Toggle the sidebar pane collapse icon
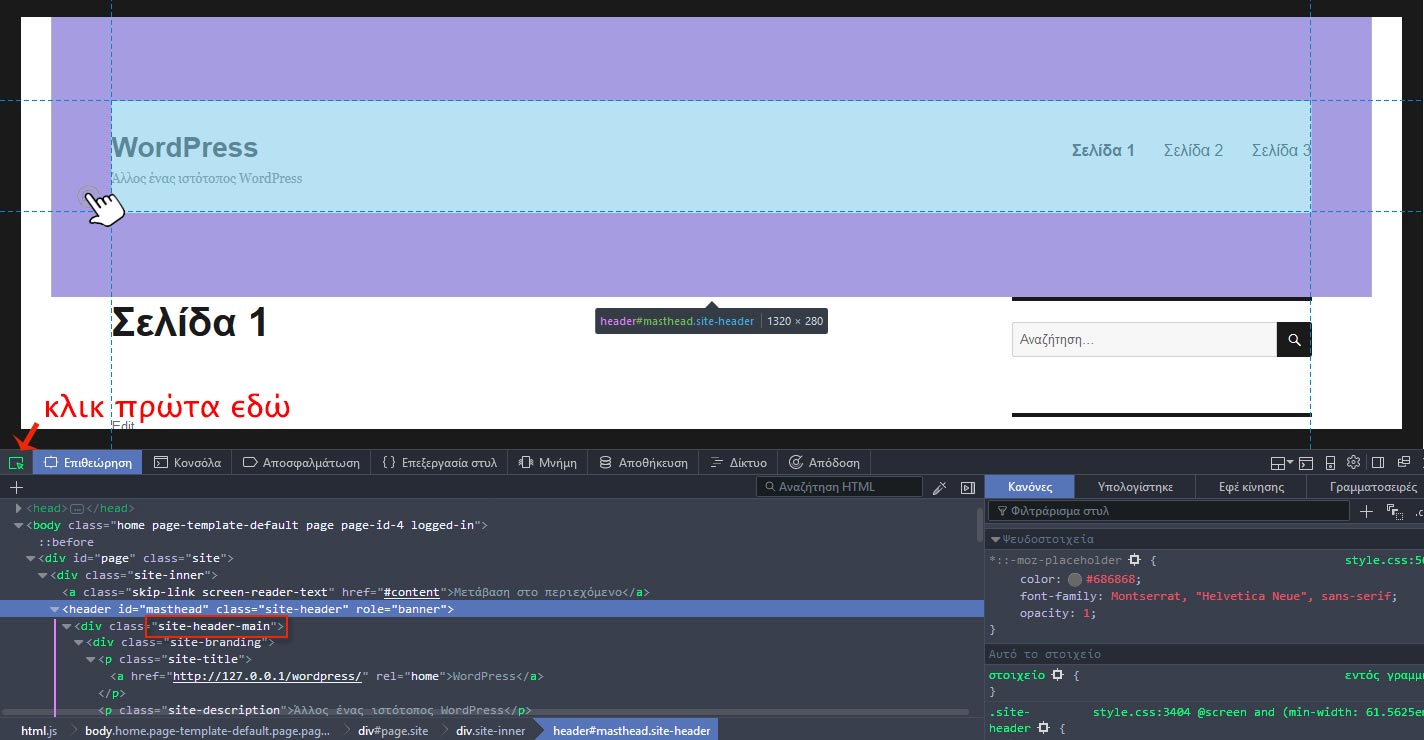The height and width of the screenshot is (740, 1424). (x=967, y=487)
